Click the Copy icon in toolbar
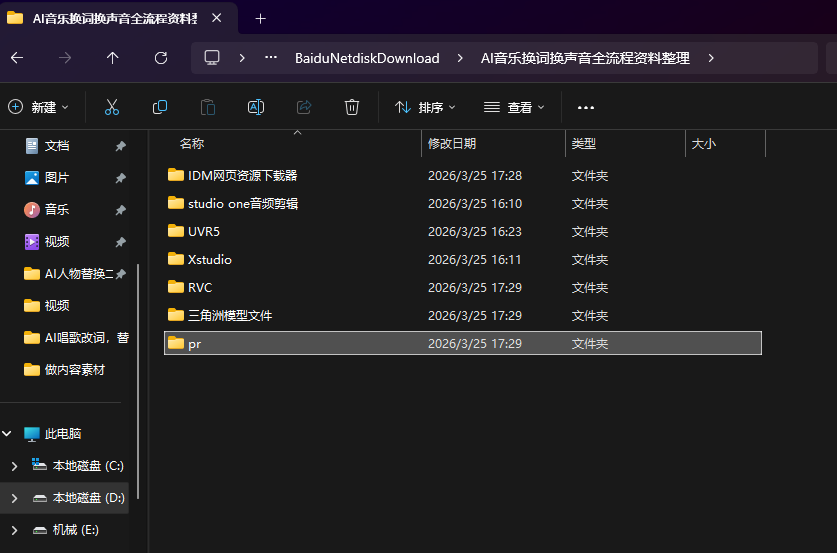The width and height of the screenshot is (837, 553). point(160,107)
